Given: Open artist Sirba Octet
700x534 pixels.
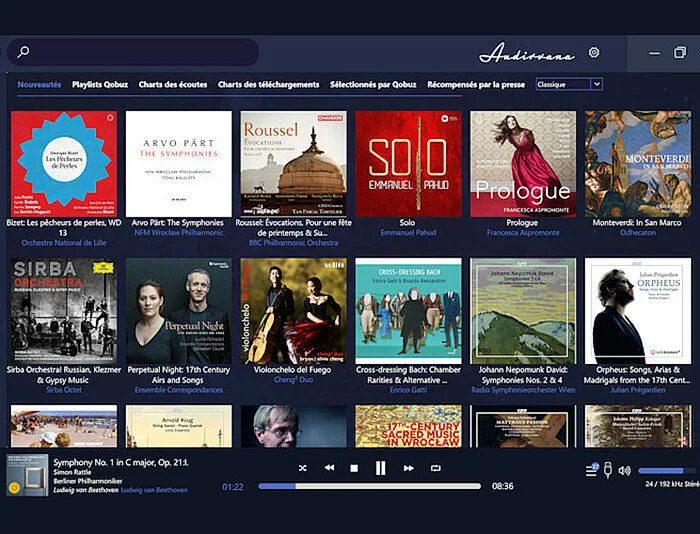Looking at the screenshot, I should [64, 390].
